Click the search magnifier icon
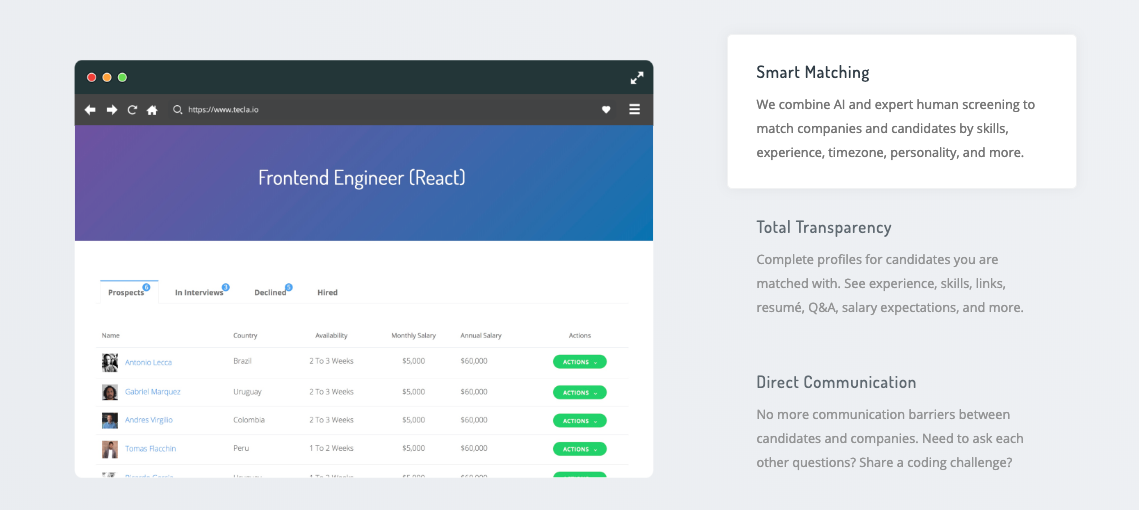The width and height of the screenshot is (1139, 510). [x=178, y=110]
